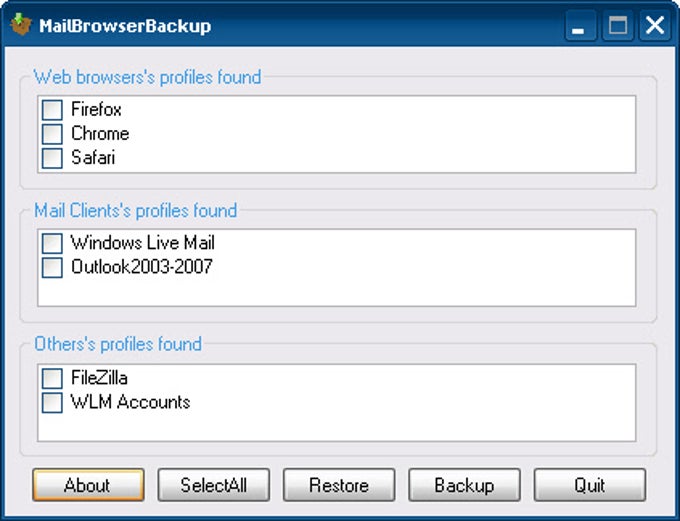Viewport: 680px width, 521px height.
Task: Select the Firefox list entry text
Action: tap(96, 109)
